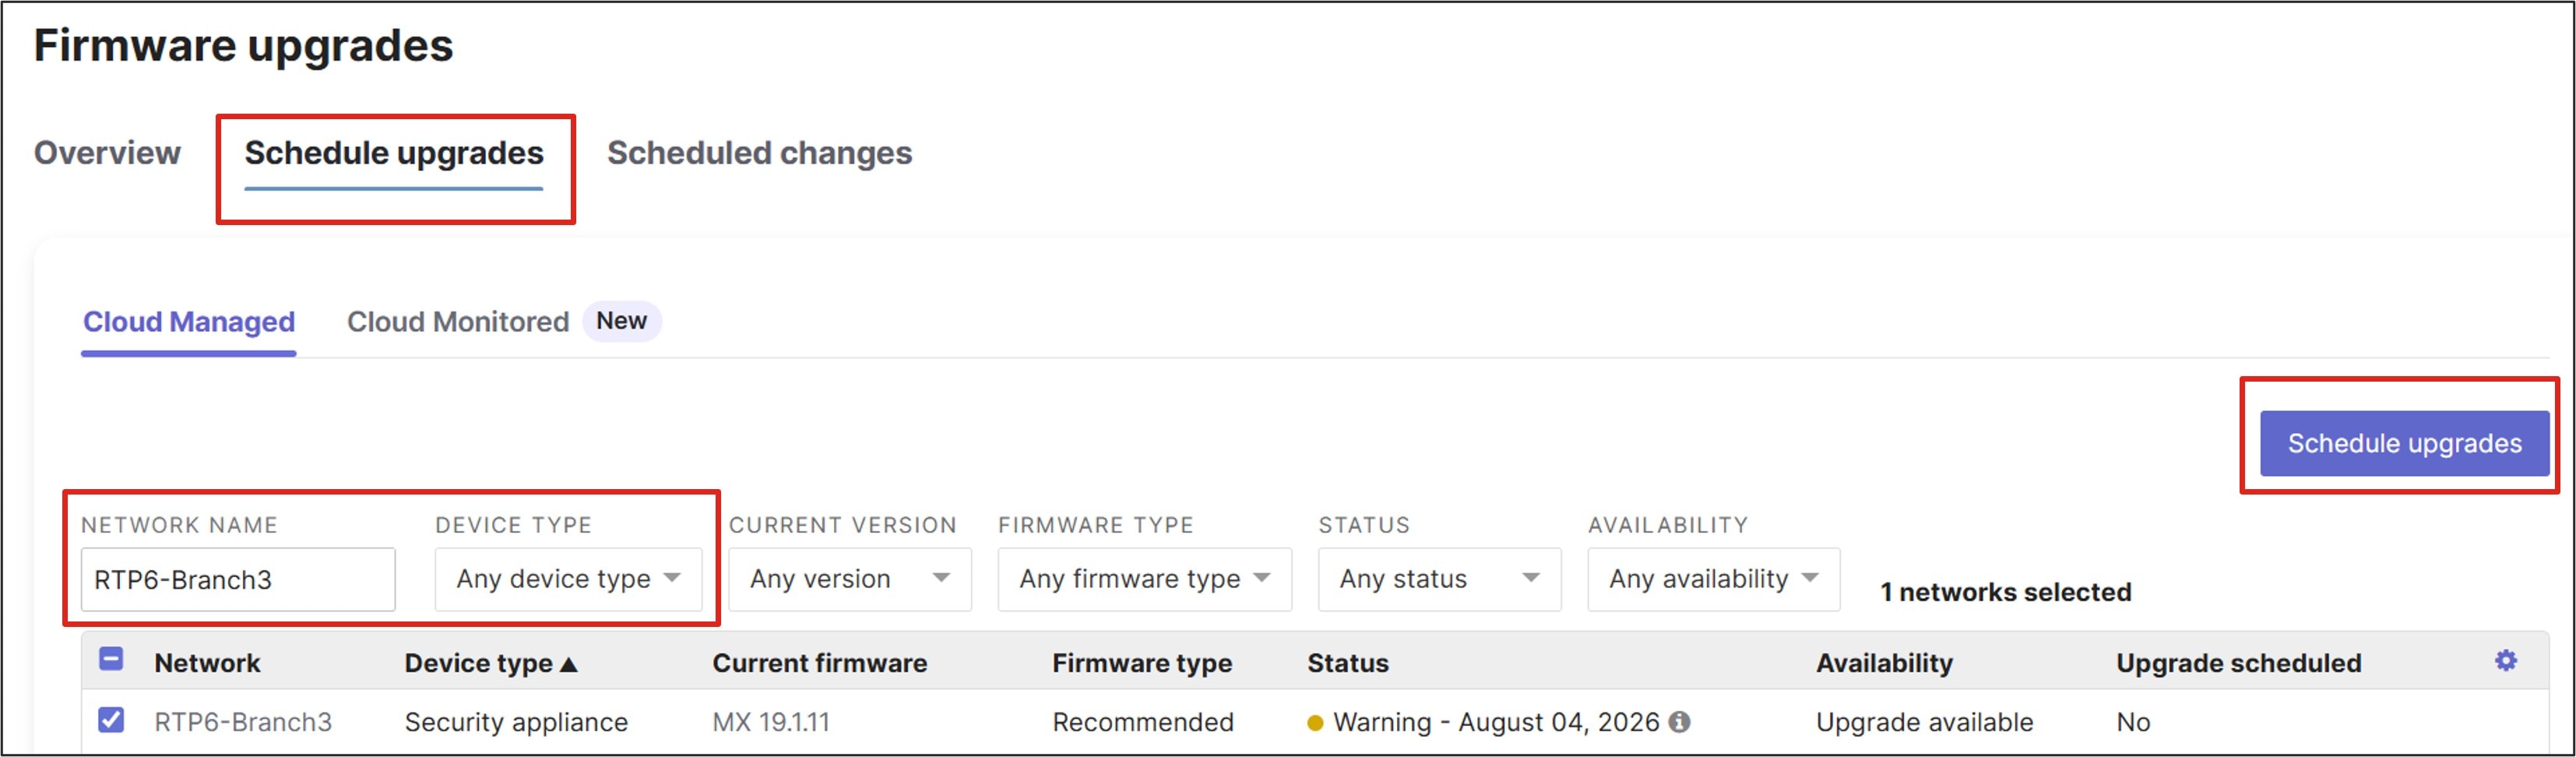The height and width of the screenshot is (757, 2576).
Task: Open the RTP6-Branch3 network link
Action: click(243, 722)
